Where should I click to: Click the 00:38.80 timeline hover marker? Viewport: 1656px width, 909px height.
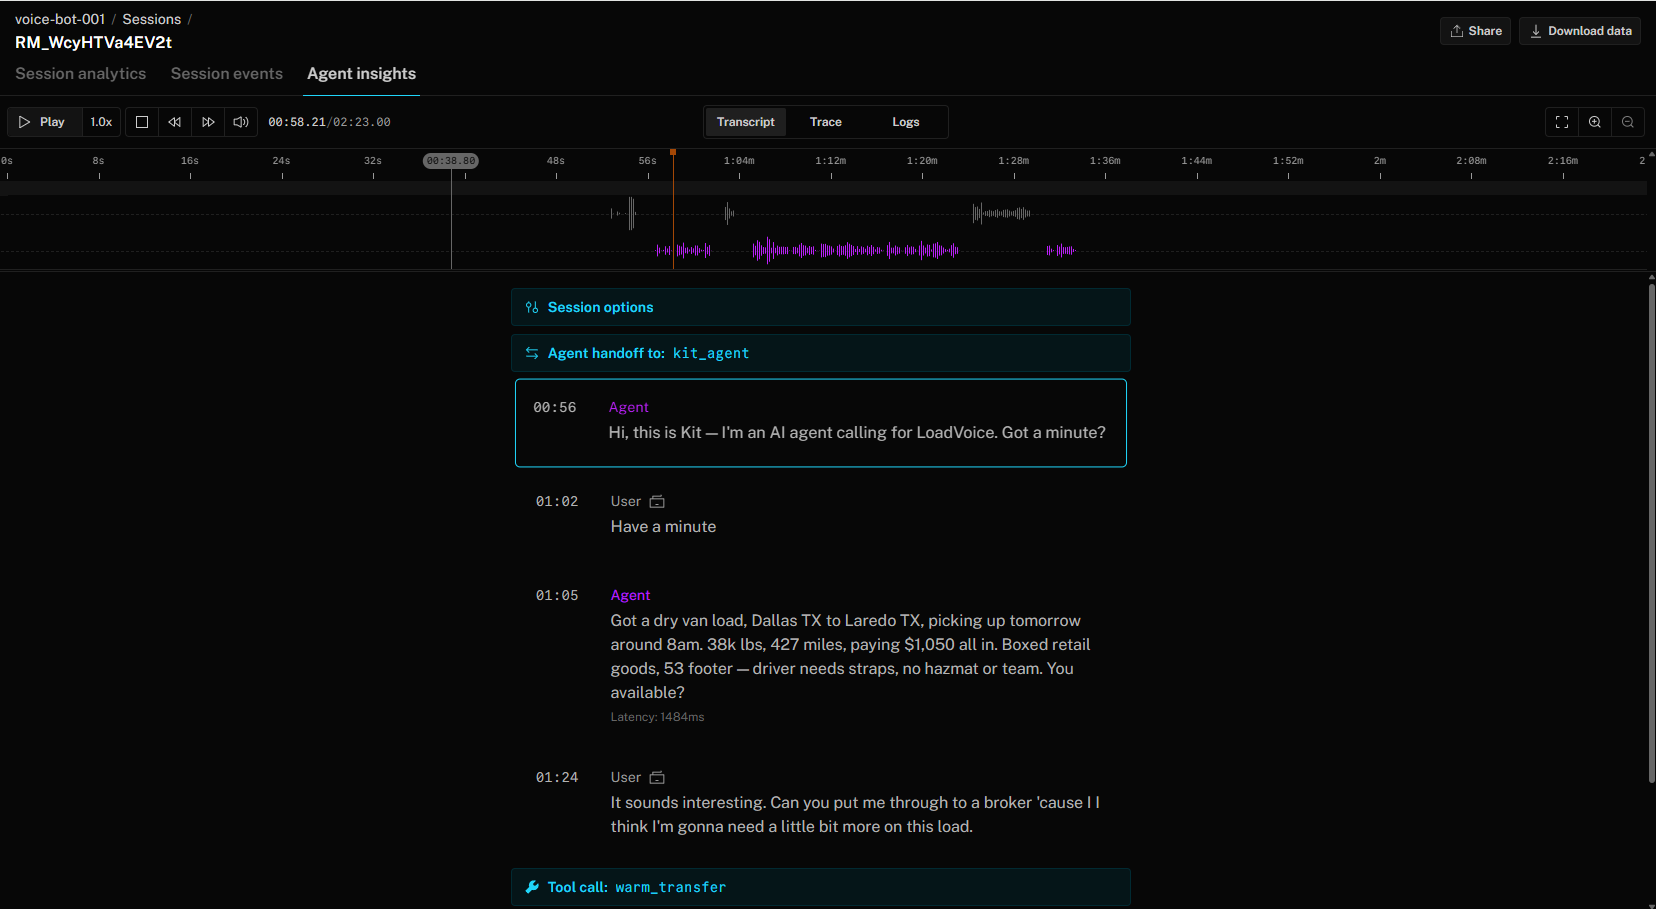[x=451, y=161]
